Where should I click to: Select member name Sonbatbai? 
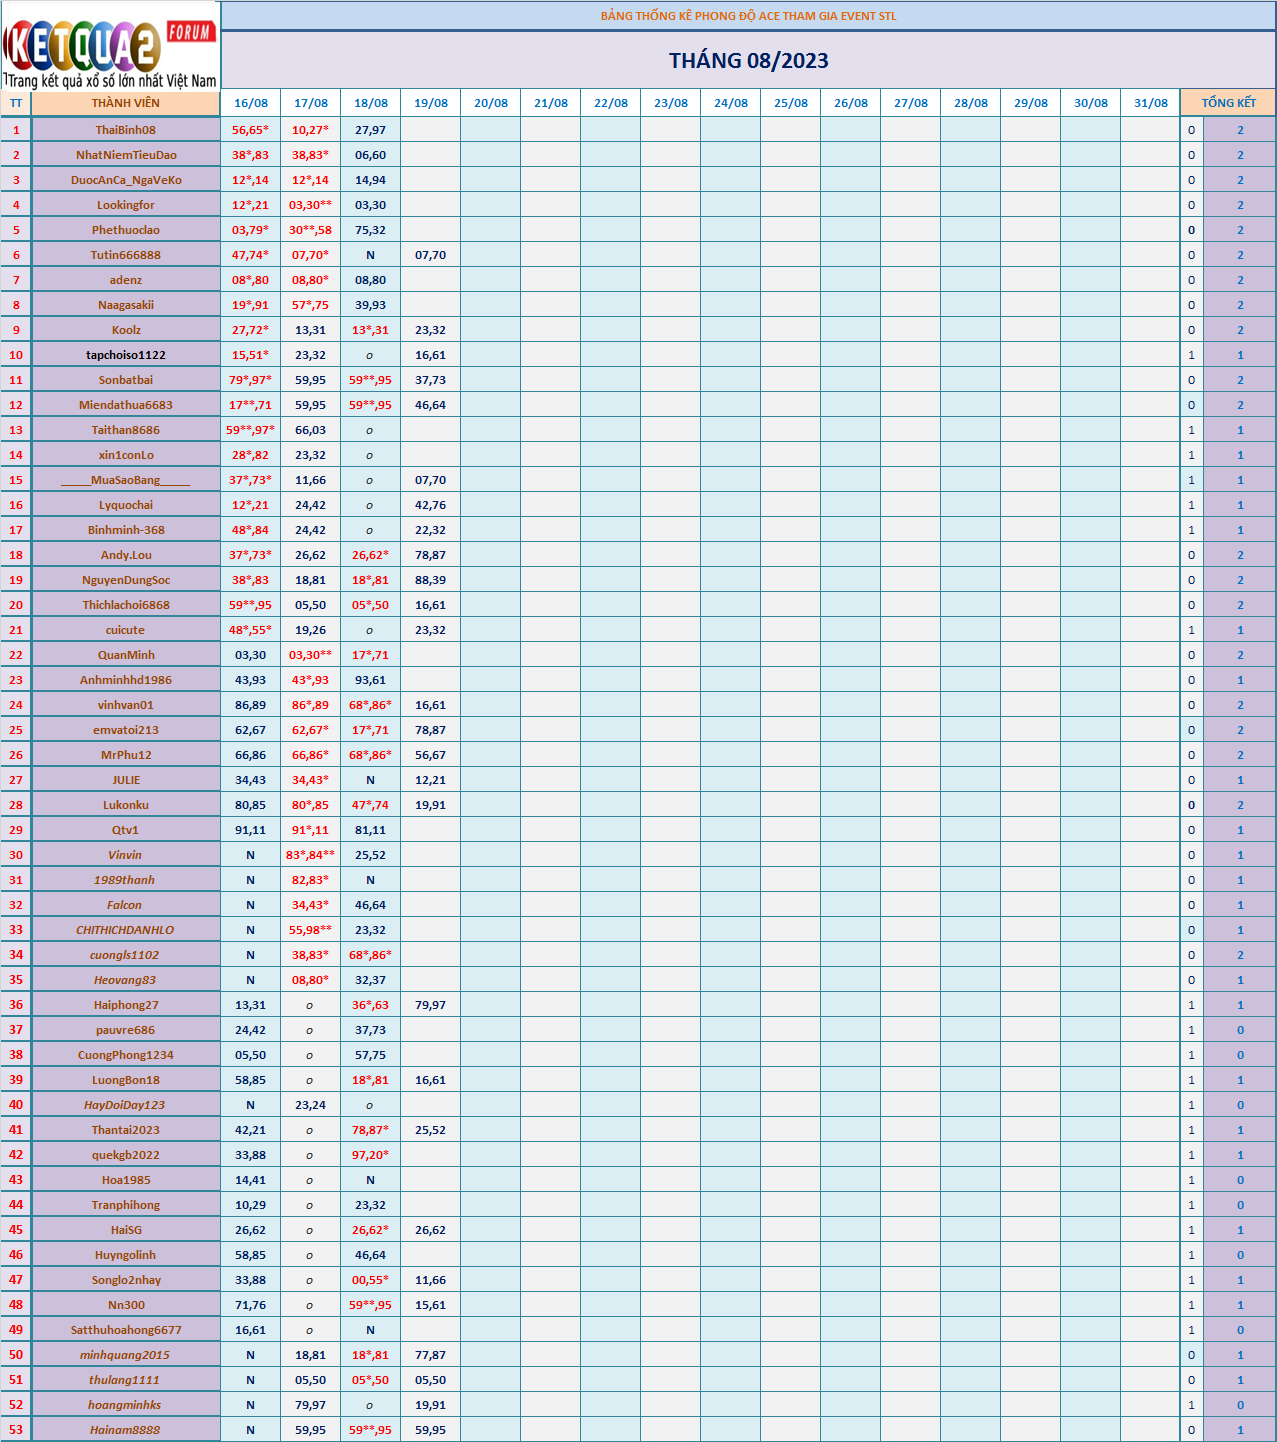point(126,380)
